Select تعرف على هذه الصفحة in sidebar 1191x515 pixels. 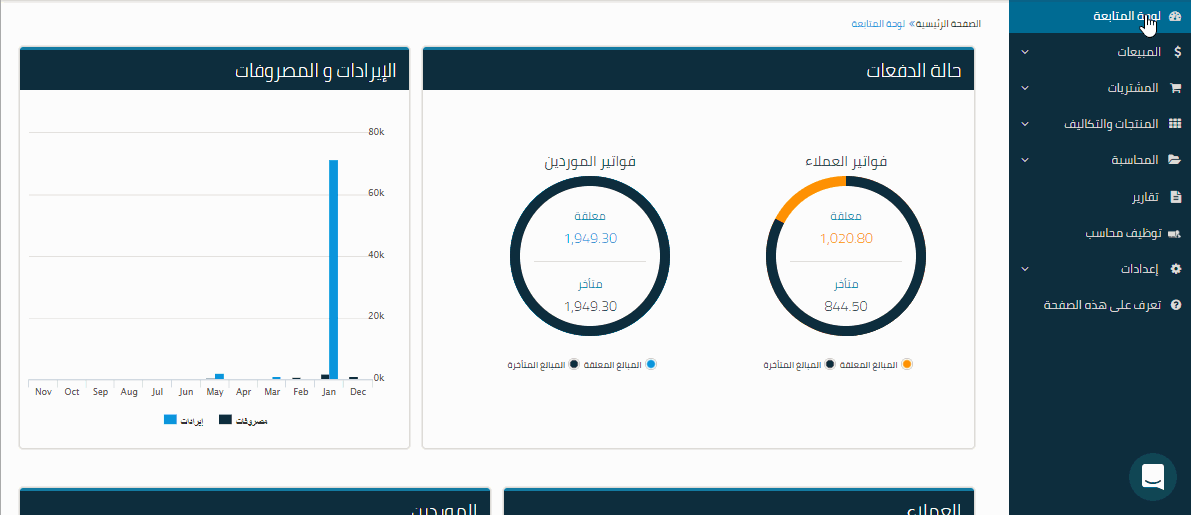click(x=1102, y=306)
